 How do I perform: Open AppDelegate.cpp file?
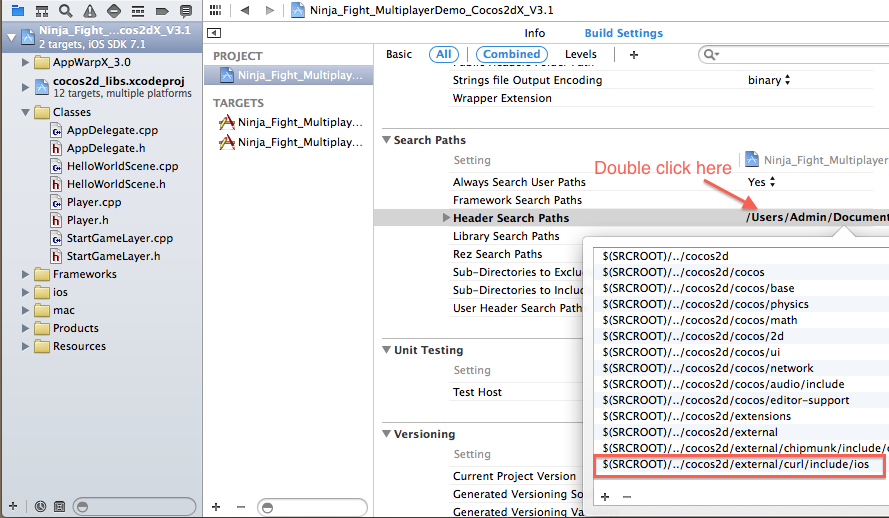[104, 130]
